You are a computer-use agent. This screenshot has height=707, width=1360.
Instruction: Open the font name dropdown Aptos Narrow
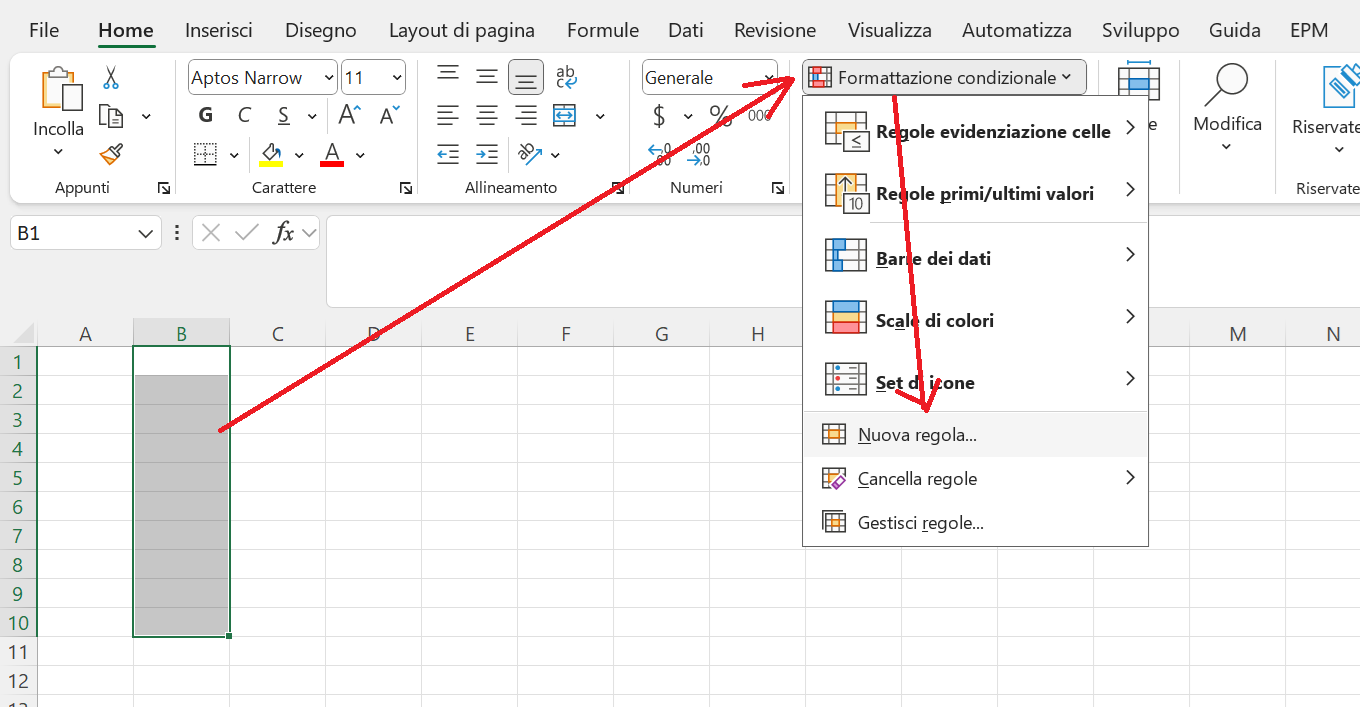(x=329, y=78)
